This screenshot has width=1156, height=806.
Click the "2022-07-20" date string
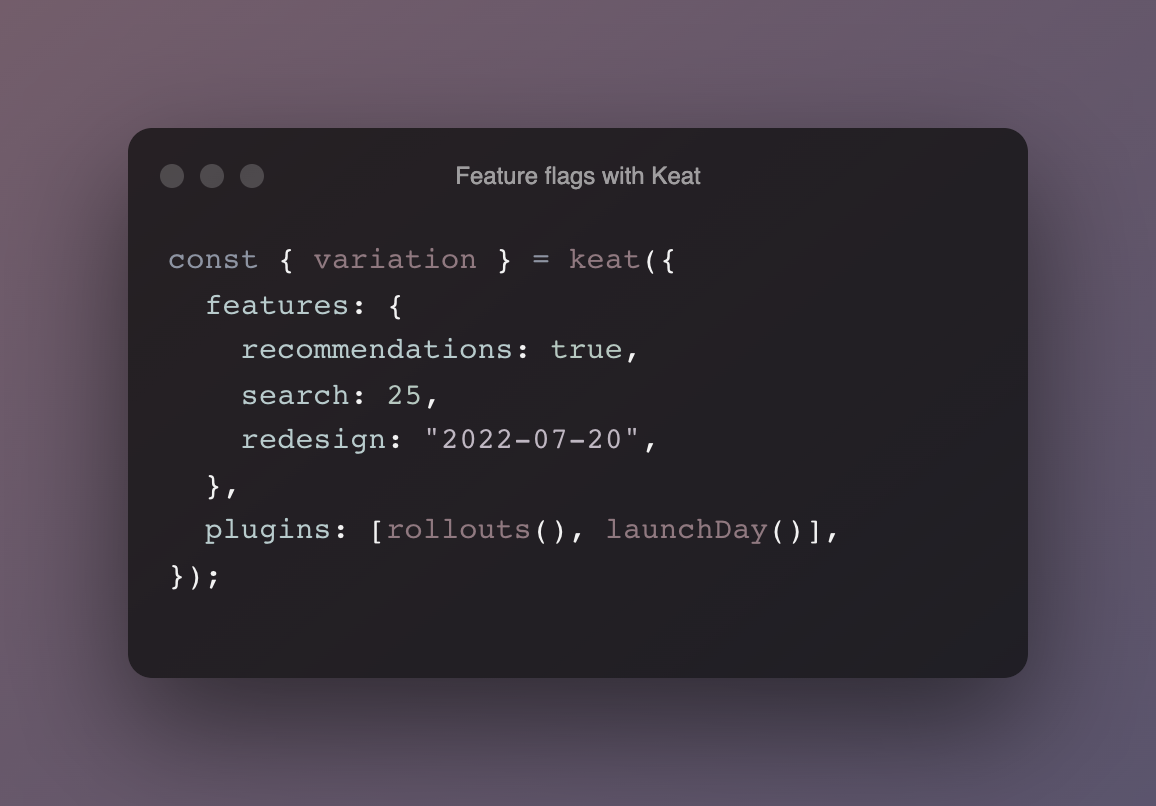[532, 440]
